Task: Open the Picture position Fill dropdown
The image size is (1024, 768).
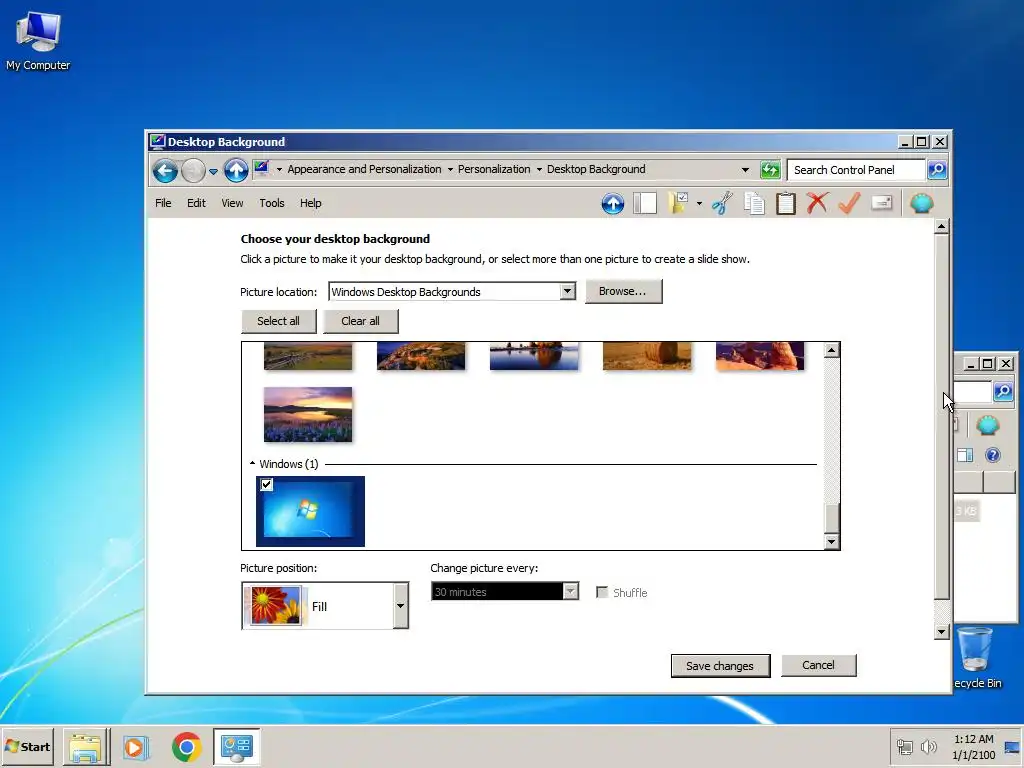Action: click(400, 606)
